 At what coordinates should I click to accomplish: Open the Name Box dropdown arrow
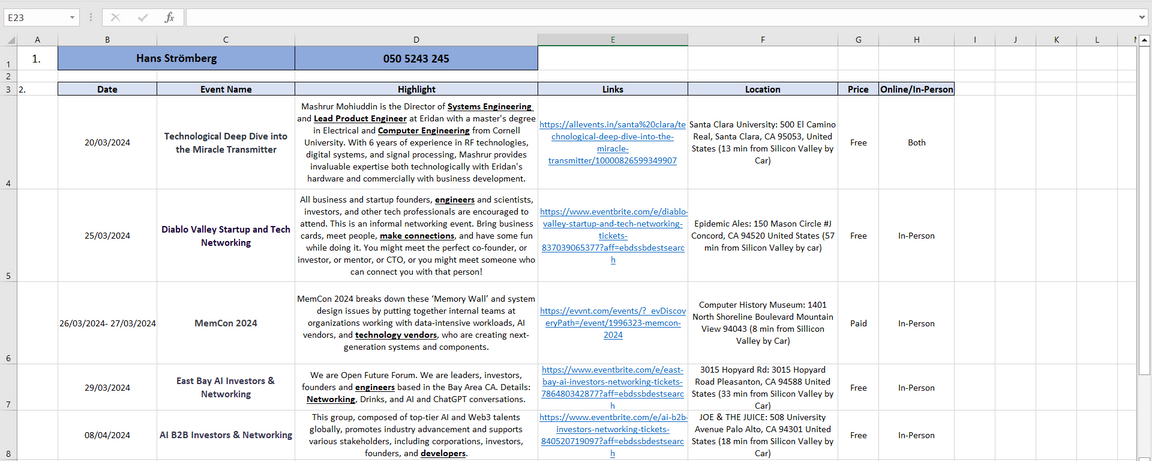pyautogui.click(x=72, y=18)
